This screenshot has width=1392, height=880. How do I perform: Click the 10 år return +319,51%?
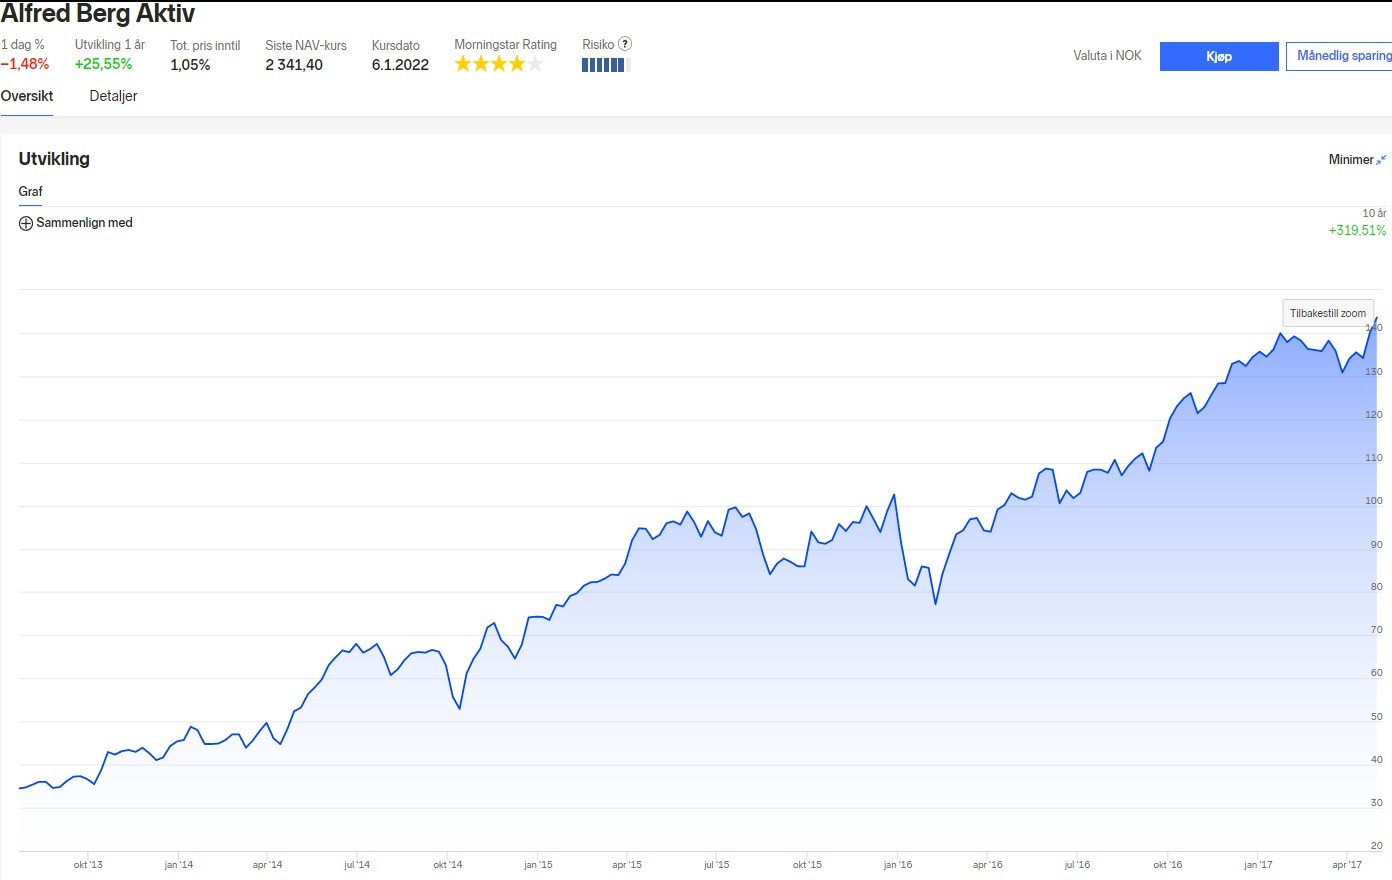pyautogui.click(x=1357, y=230)
